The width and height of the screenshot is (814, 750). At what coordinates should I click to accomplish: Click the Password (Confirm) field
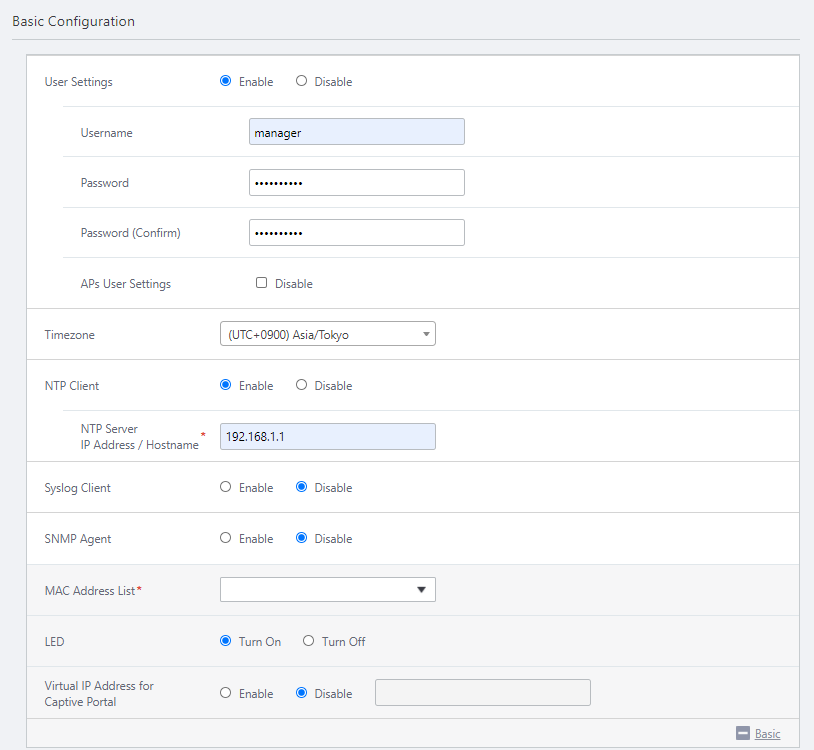[356, 233]
